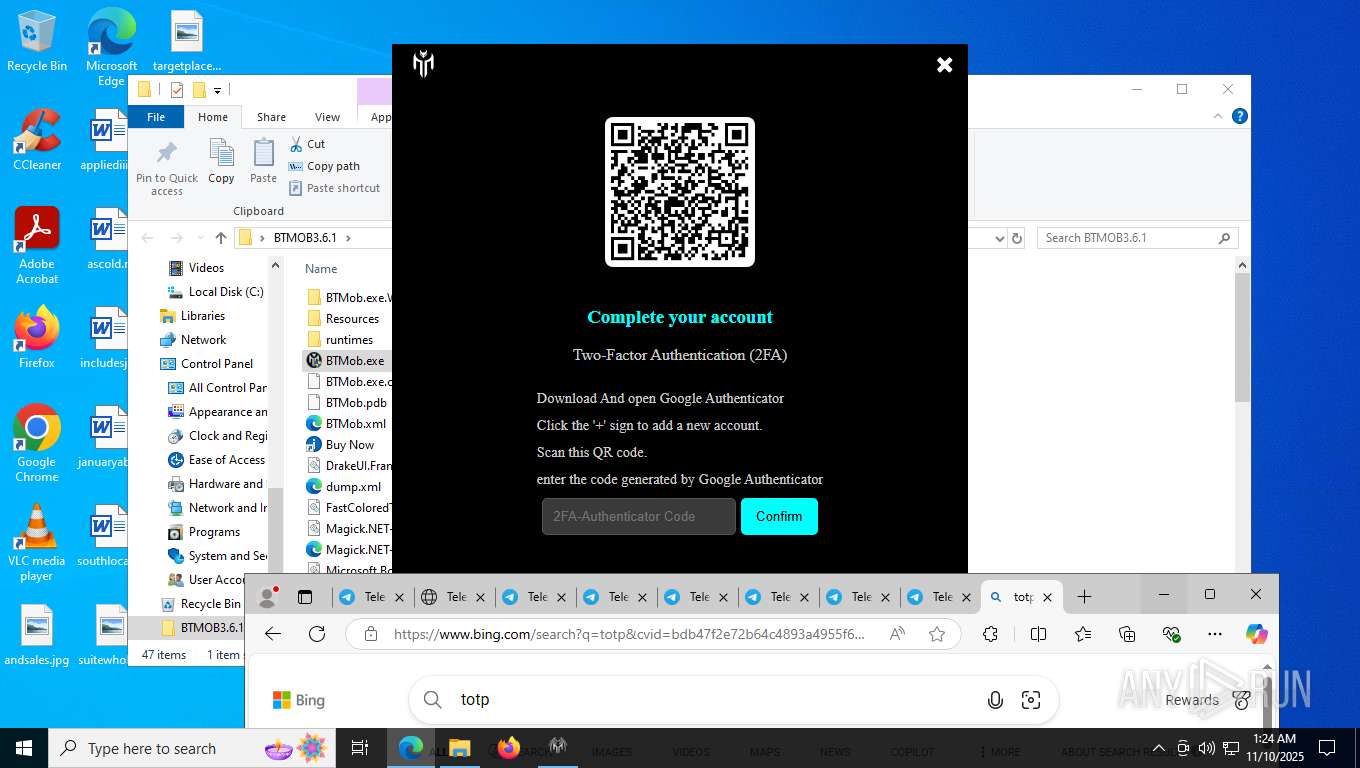Click the Search BTMOB3.6.1 box
Viewport: 1360px width, 768px height.
(1137, 238)
